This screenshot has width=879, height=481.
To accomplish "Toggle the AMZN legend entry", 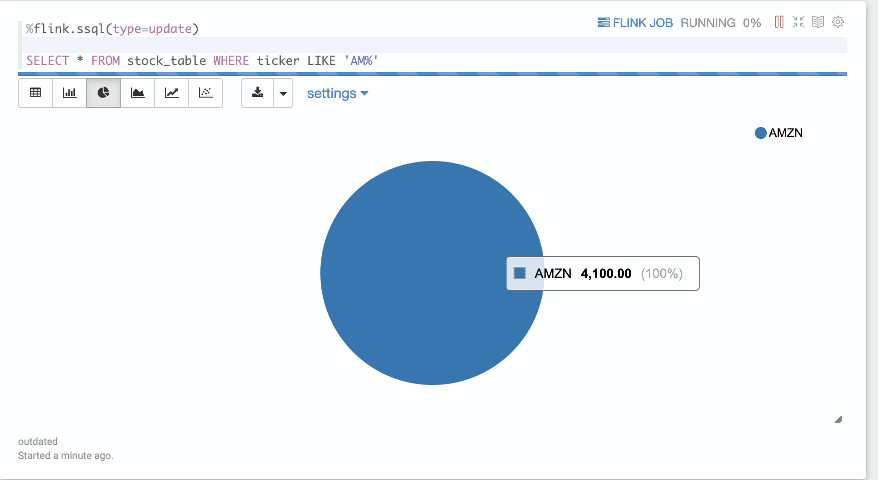I will pos(779,133).
